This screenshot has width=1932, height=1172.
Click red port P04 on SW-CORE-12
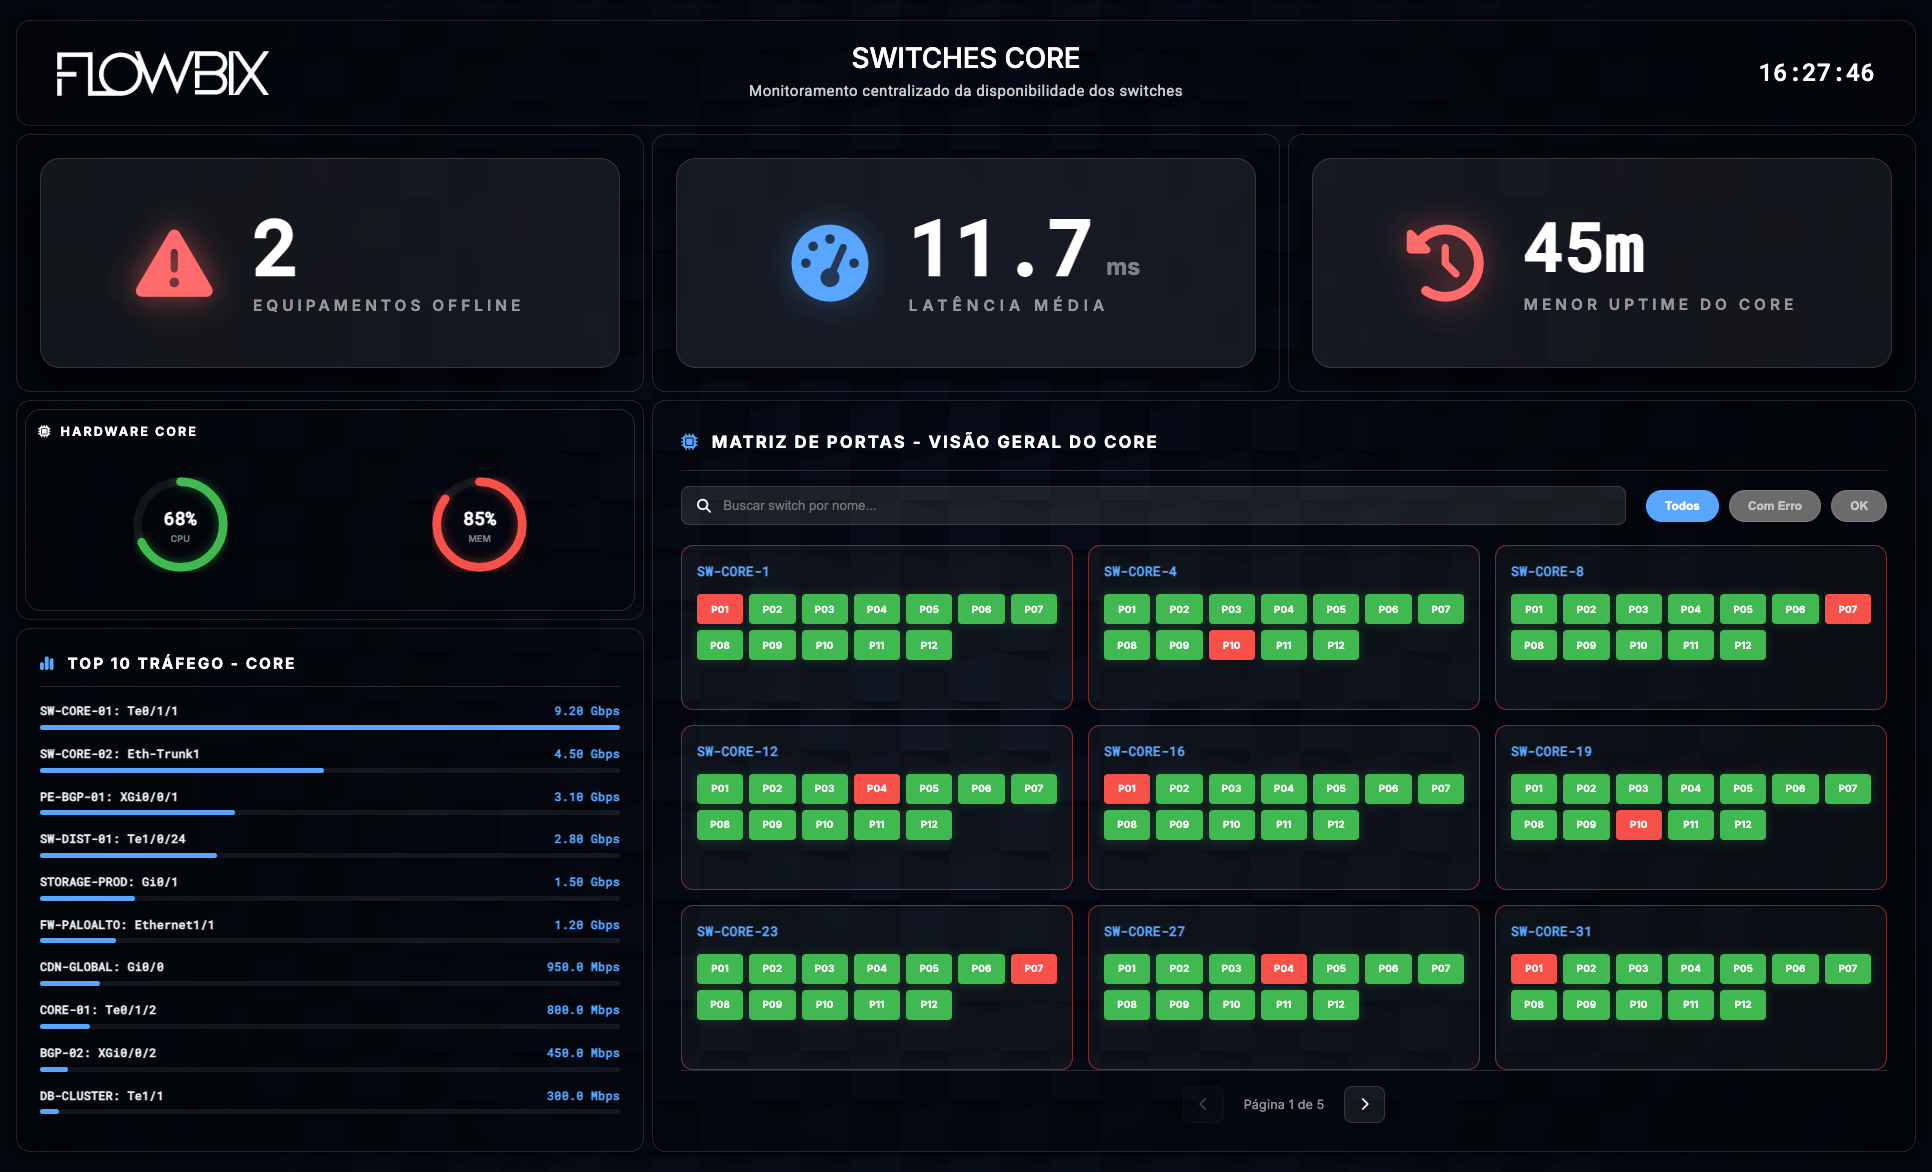coord(877,789)
